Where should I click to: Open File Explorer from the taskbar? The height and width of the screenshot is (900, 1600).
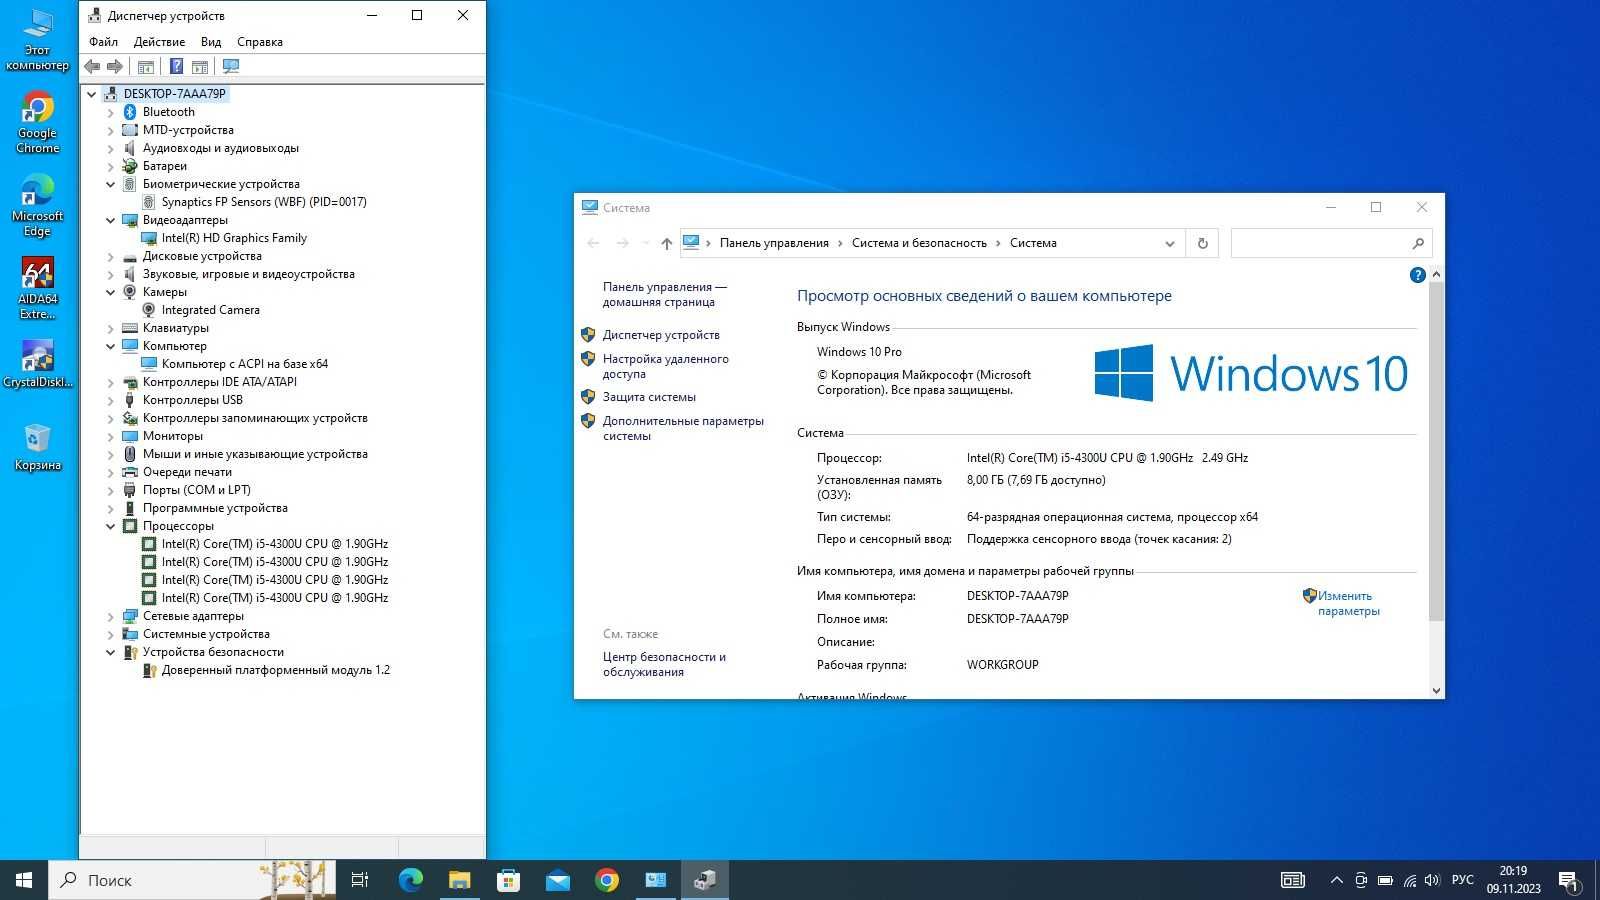point(459,880)
